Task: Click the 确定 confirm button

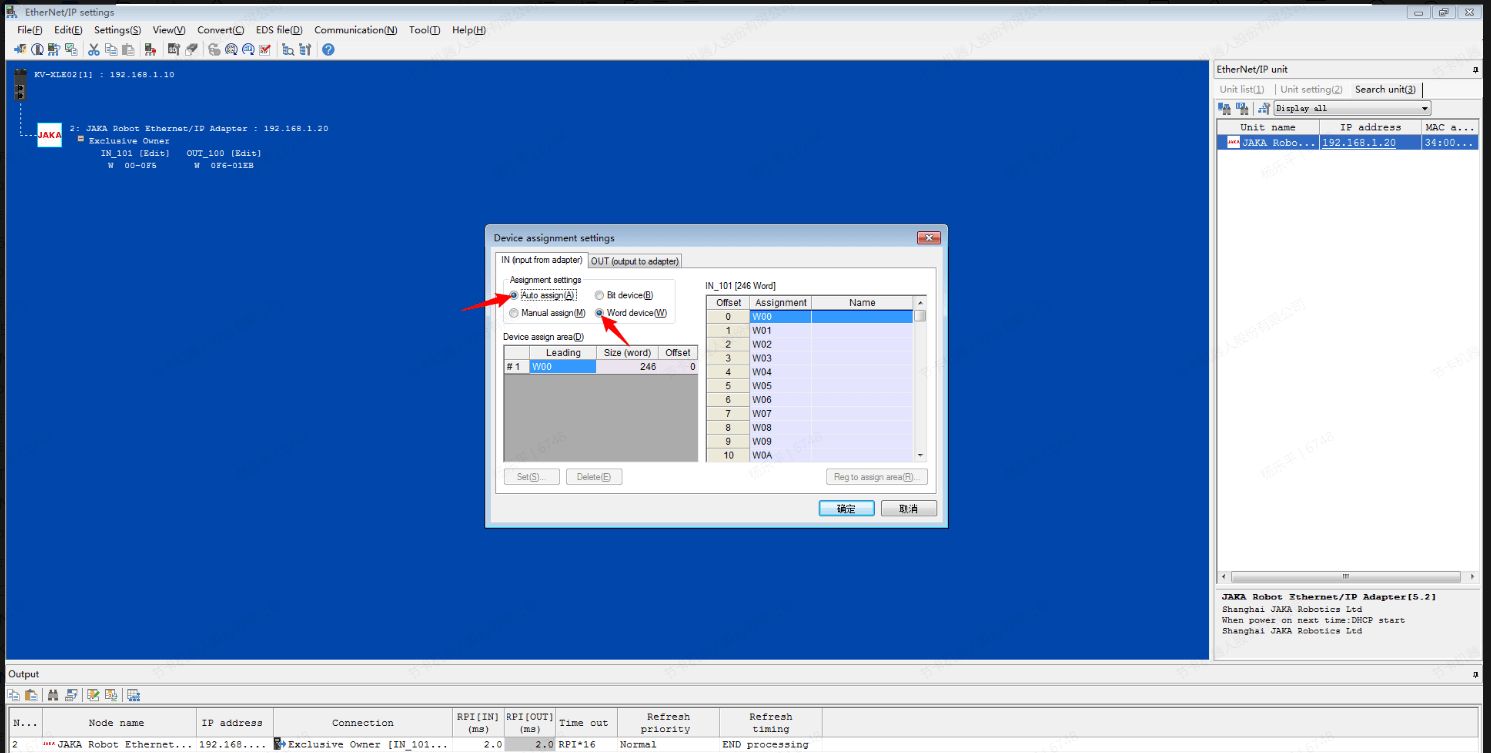Action: 846,508
